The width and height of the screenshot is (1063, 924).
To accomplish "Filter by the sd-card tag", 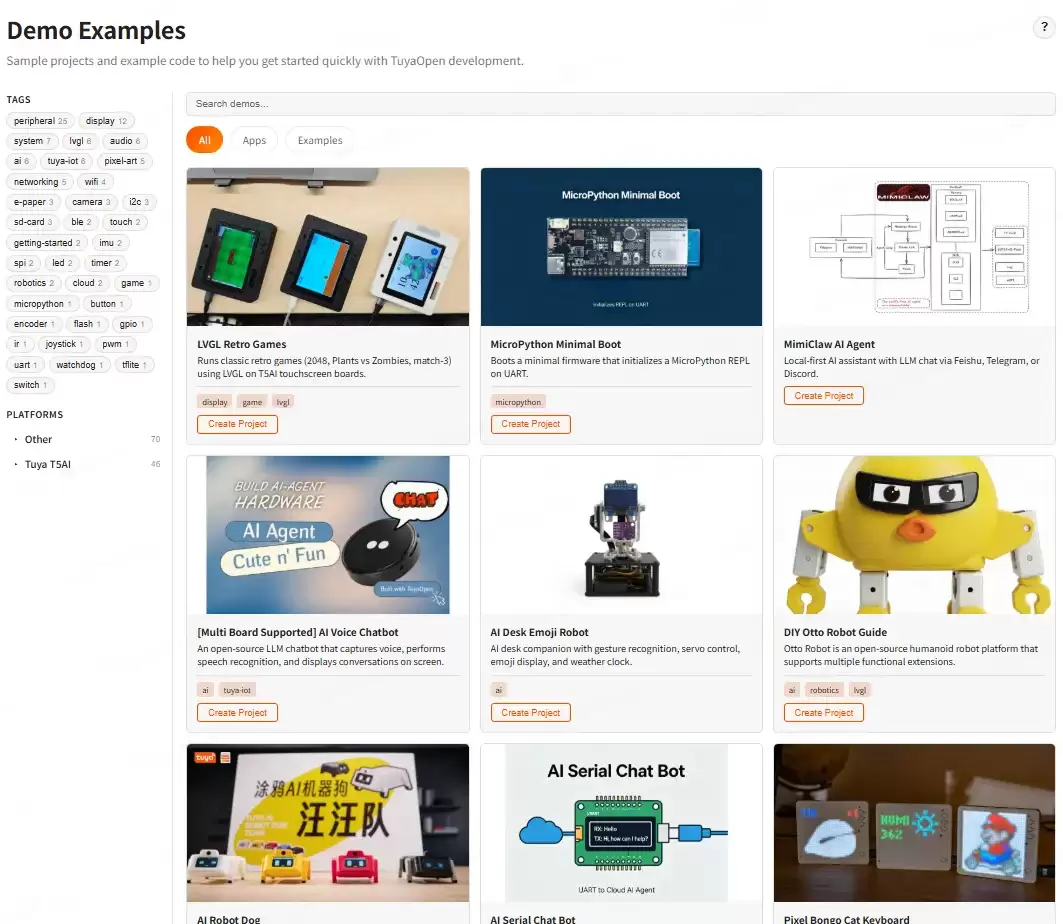I will (x=33, y=222).
